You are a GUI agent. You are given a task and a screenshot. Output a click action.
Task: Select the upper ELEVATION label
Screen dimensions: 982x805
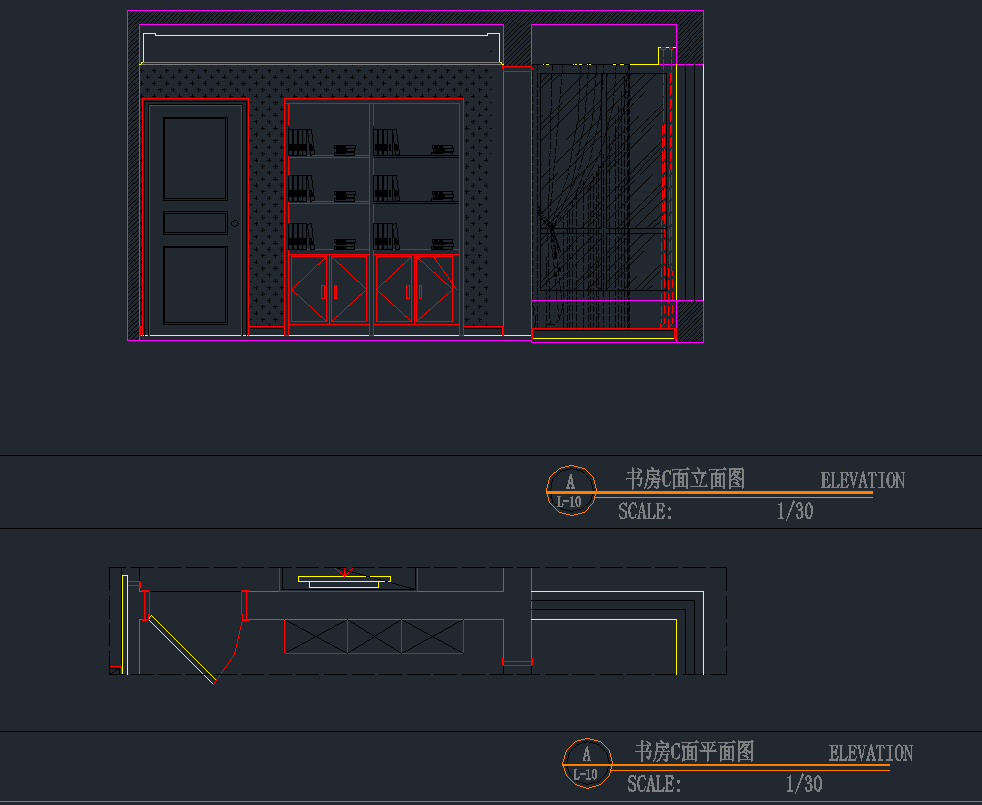click(862, 481)
